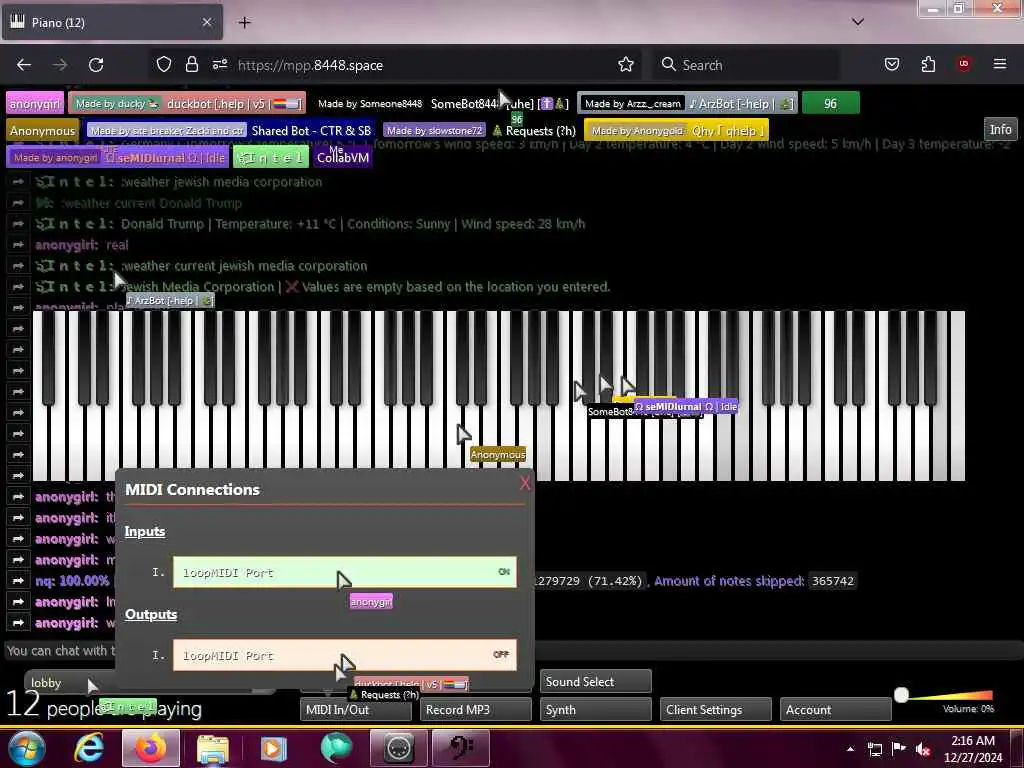
Task: Click the green globe browser taskbar icon
Action: tap(336, 748)
